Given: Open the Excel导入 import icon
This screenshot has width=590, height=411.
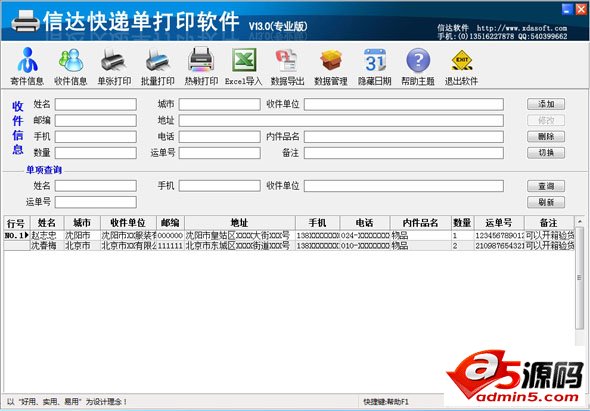Looking at the screenshot, I should 243,67.
